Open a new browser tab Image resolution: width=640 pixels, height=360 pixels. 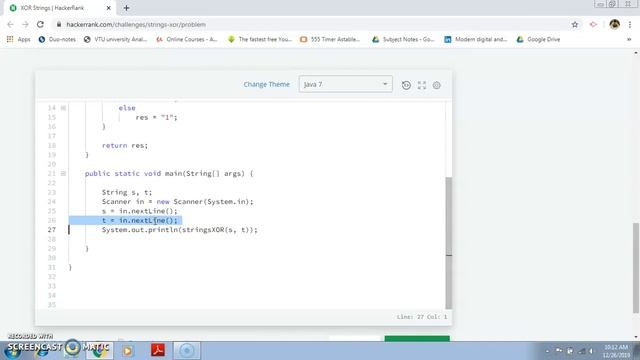pos(127,8)
